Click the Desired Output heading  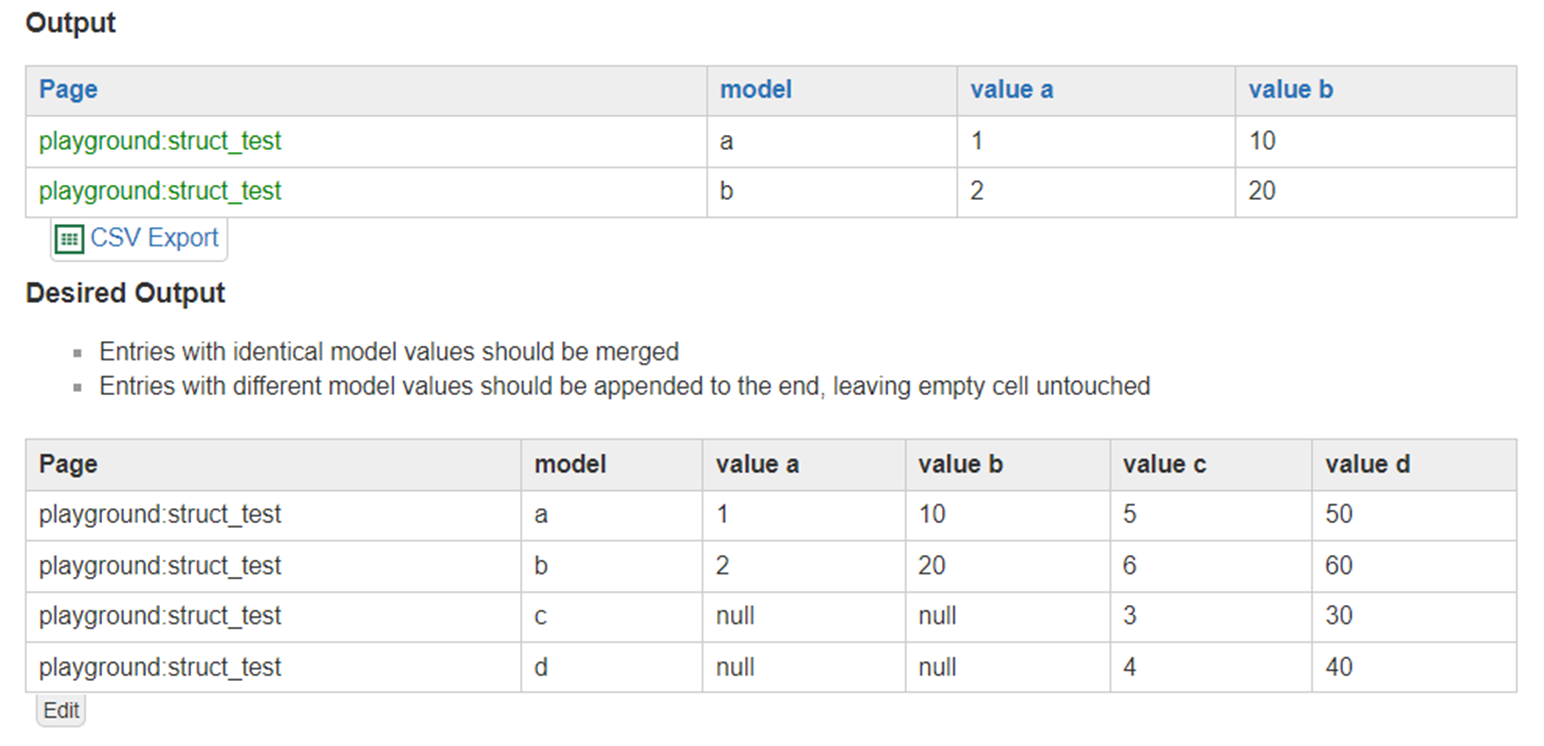(x=126, y=293)
